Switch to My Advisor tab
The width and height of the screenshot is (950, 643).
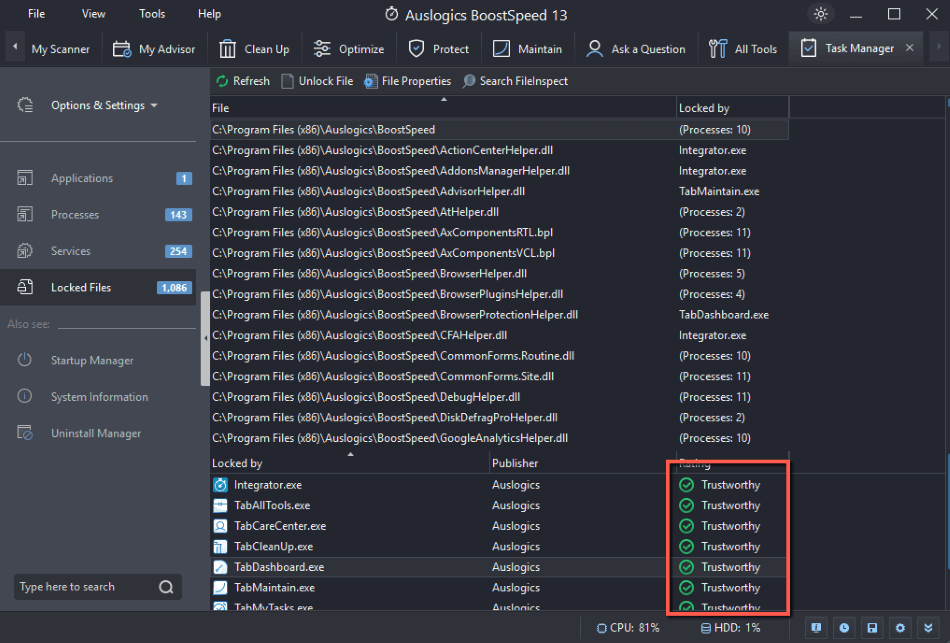pos(154,49)
